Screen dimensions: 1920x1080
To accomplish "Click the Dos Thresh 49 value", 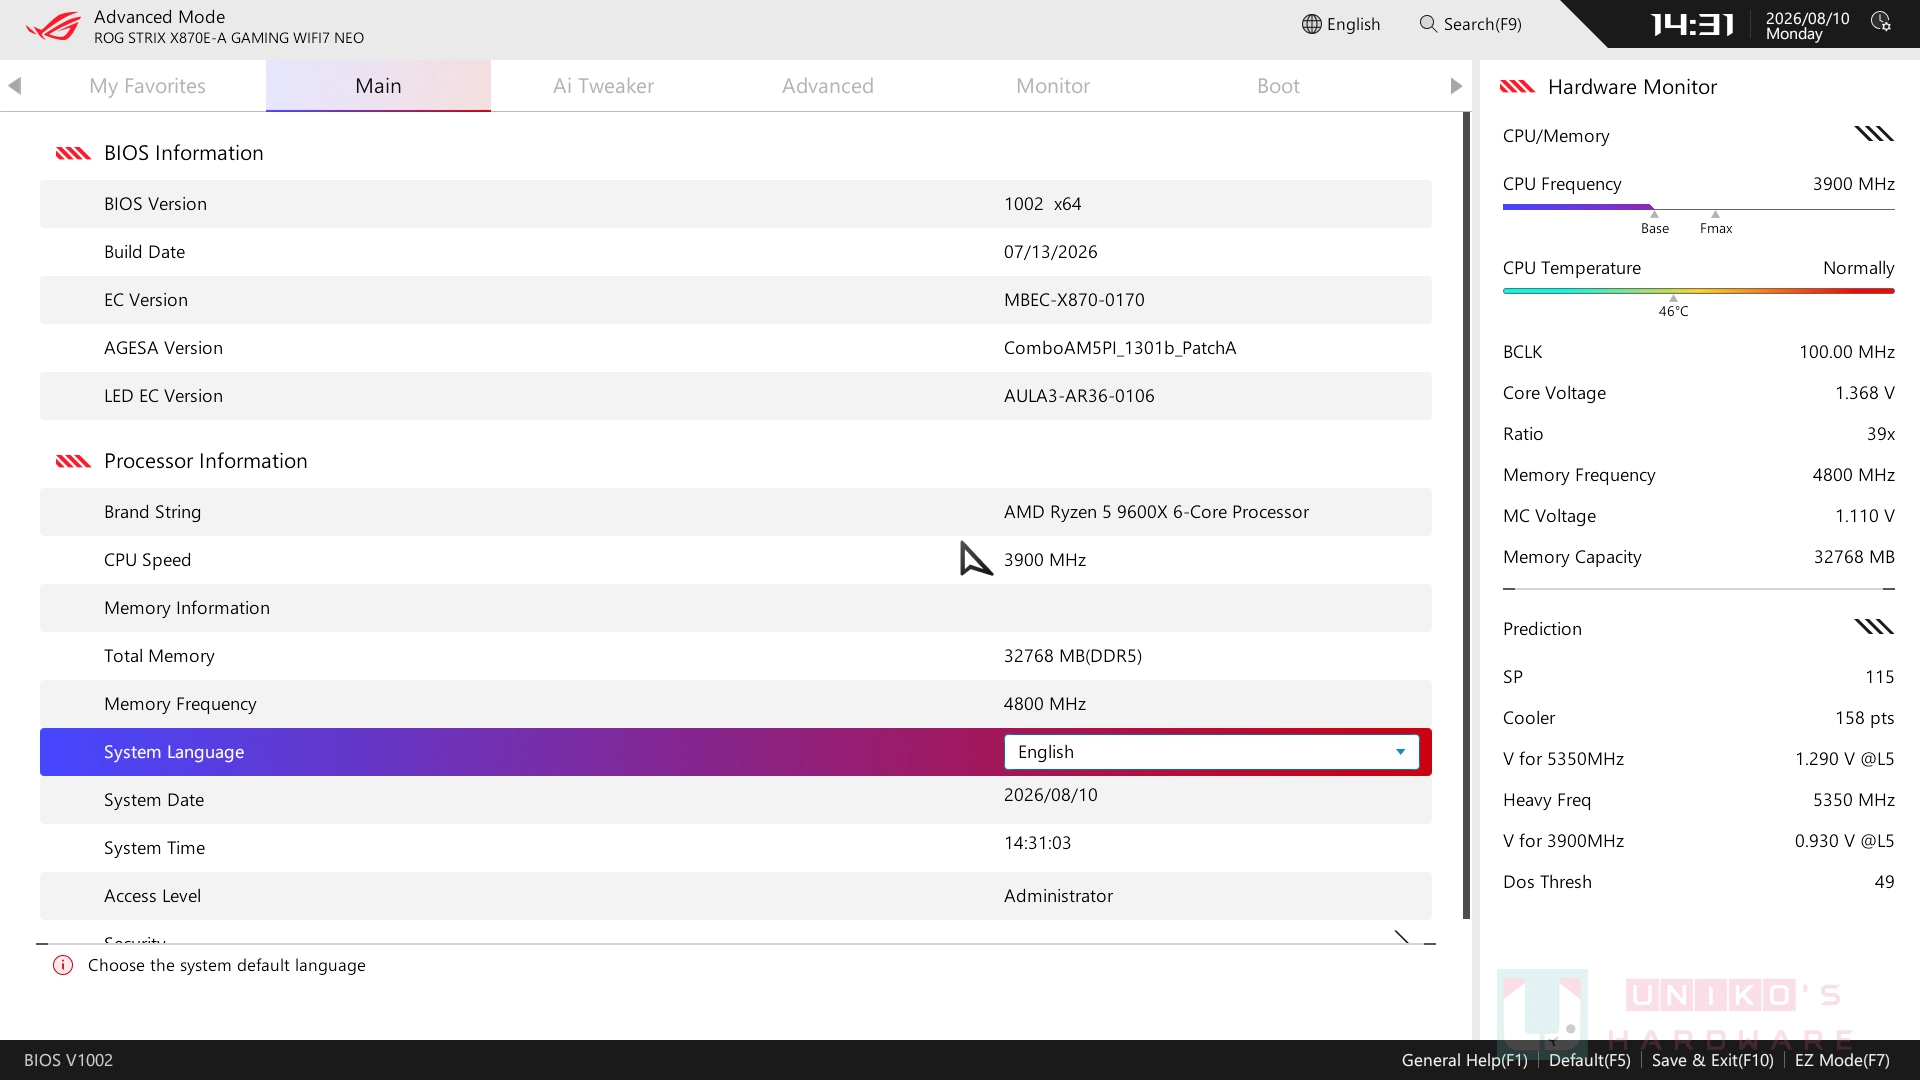I will pyautogui.click(x=1884, y=882).
